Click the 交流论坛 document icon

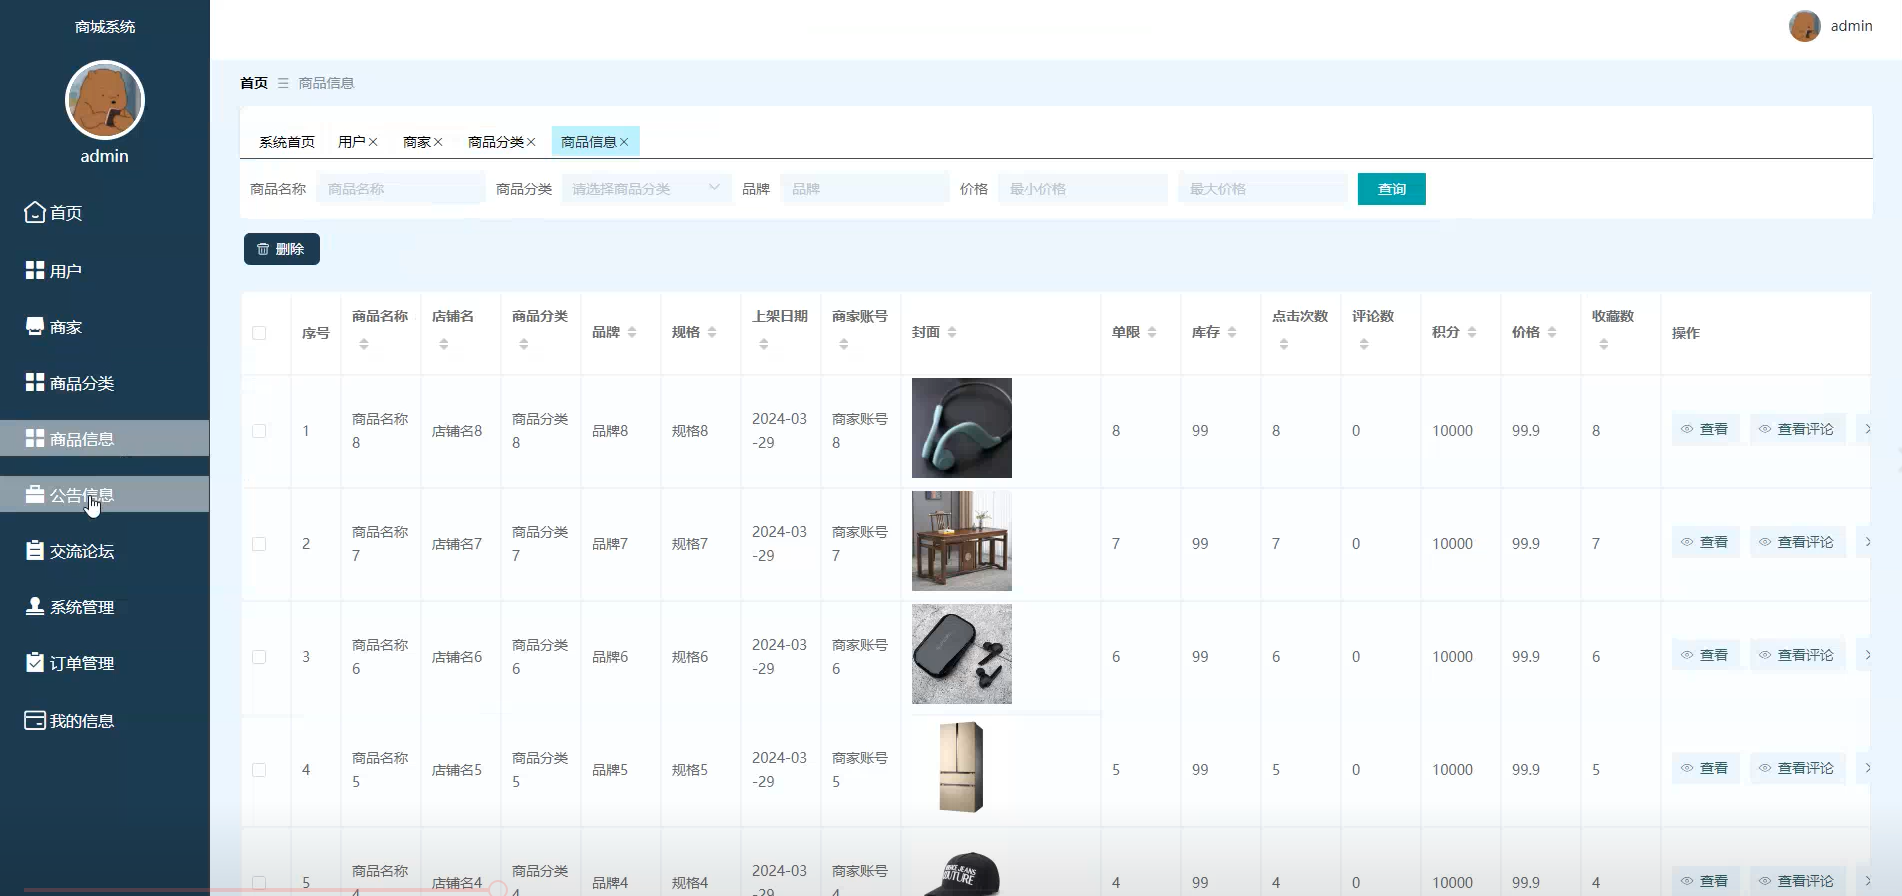[x=35, y=550]
